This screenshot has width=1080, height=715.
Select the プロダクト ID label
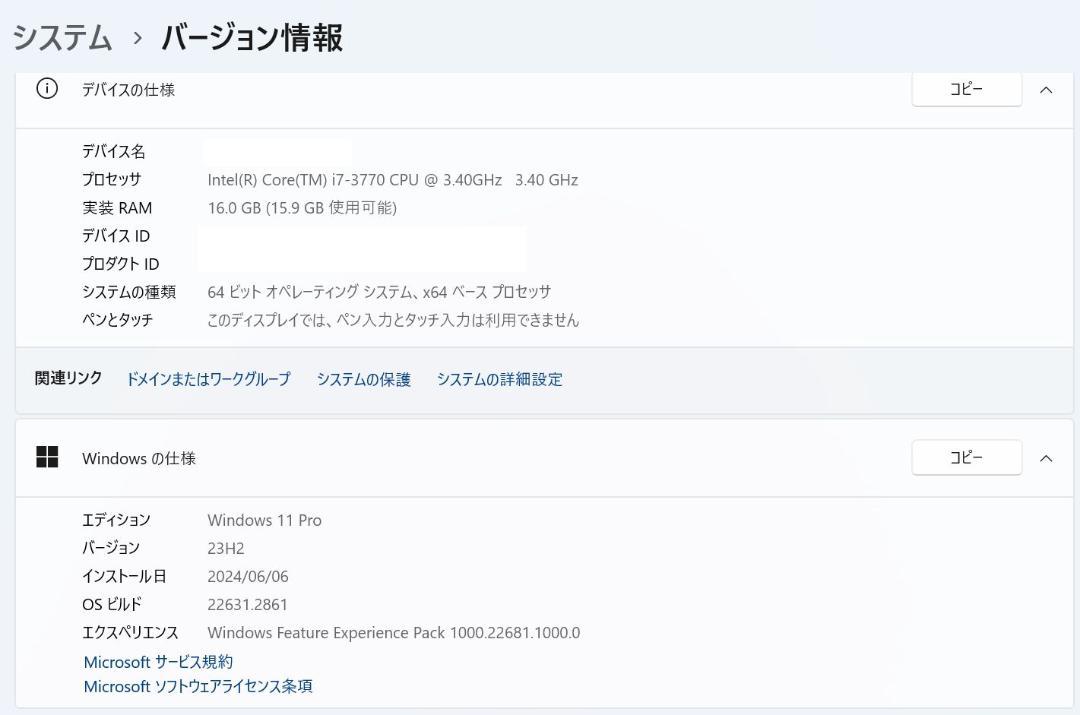[121, 264]
